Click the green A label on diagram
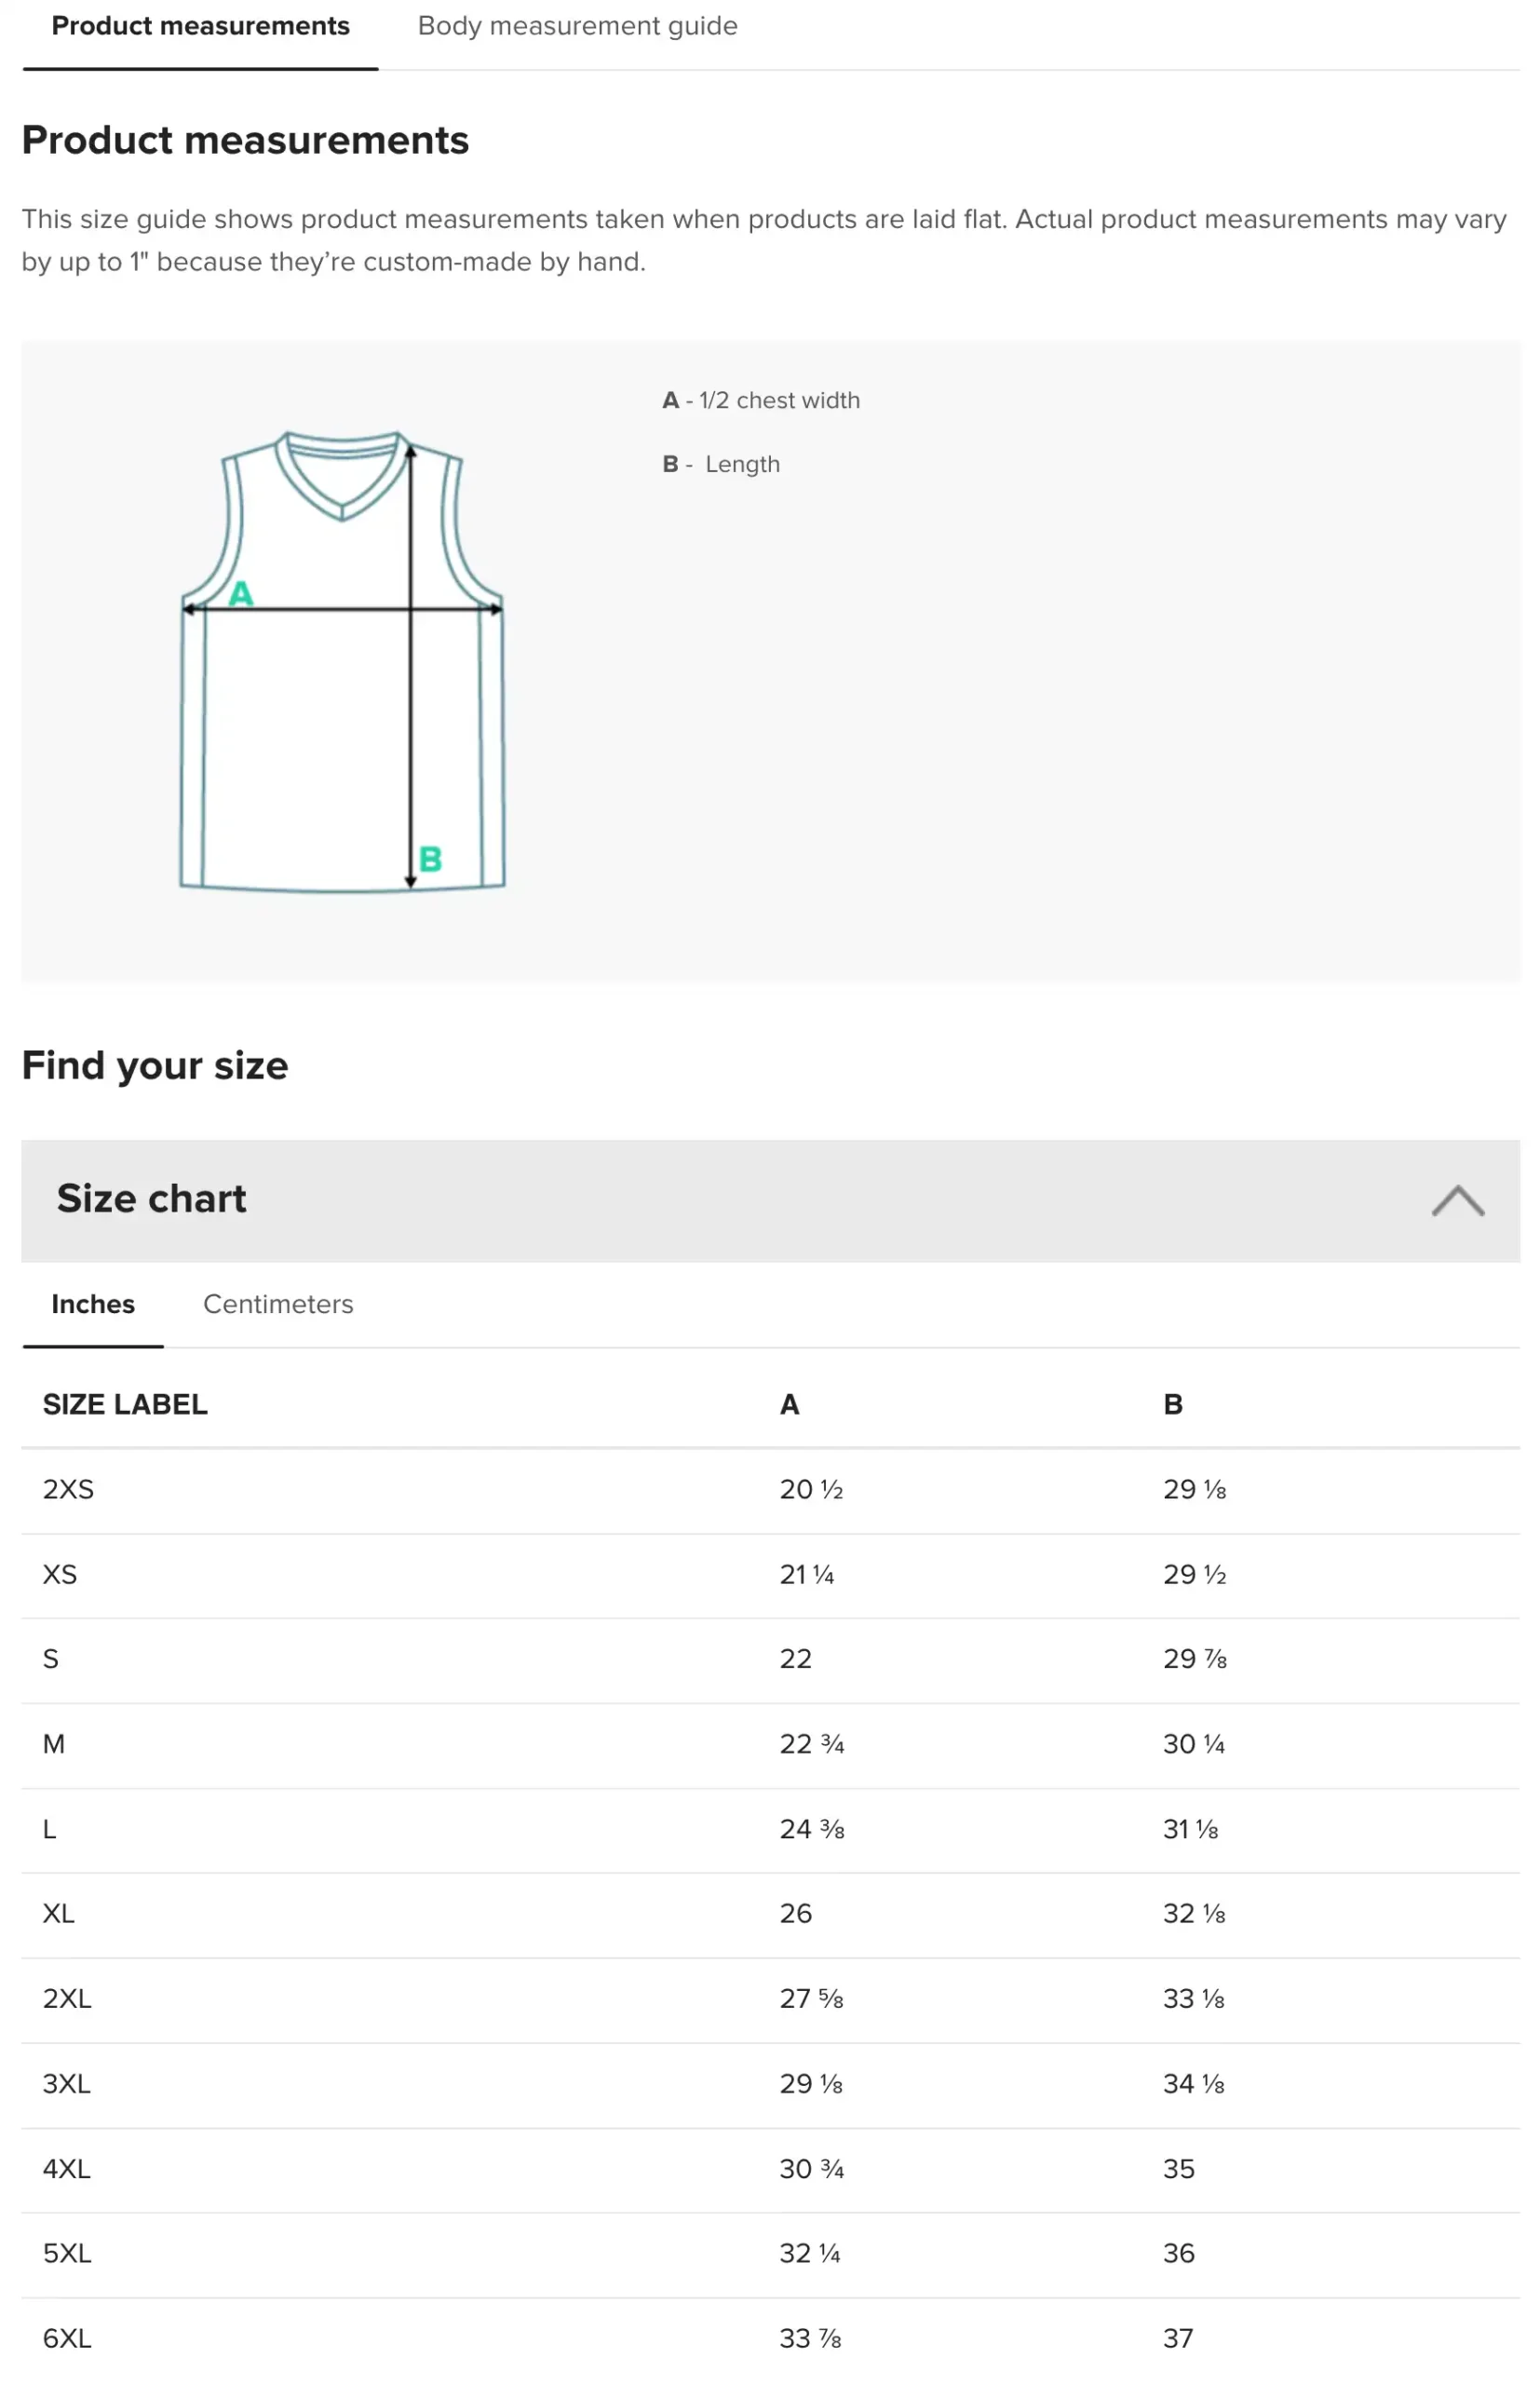Image resolution: width=1540 pixels, height=2384 pixels. point(241,594)
